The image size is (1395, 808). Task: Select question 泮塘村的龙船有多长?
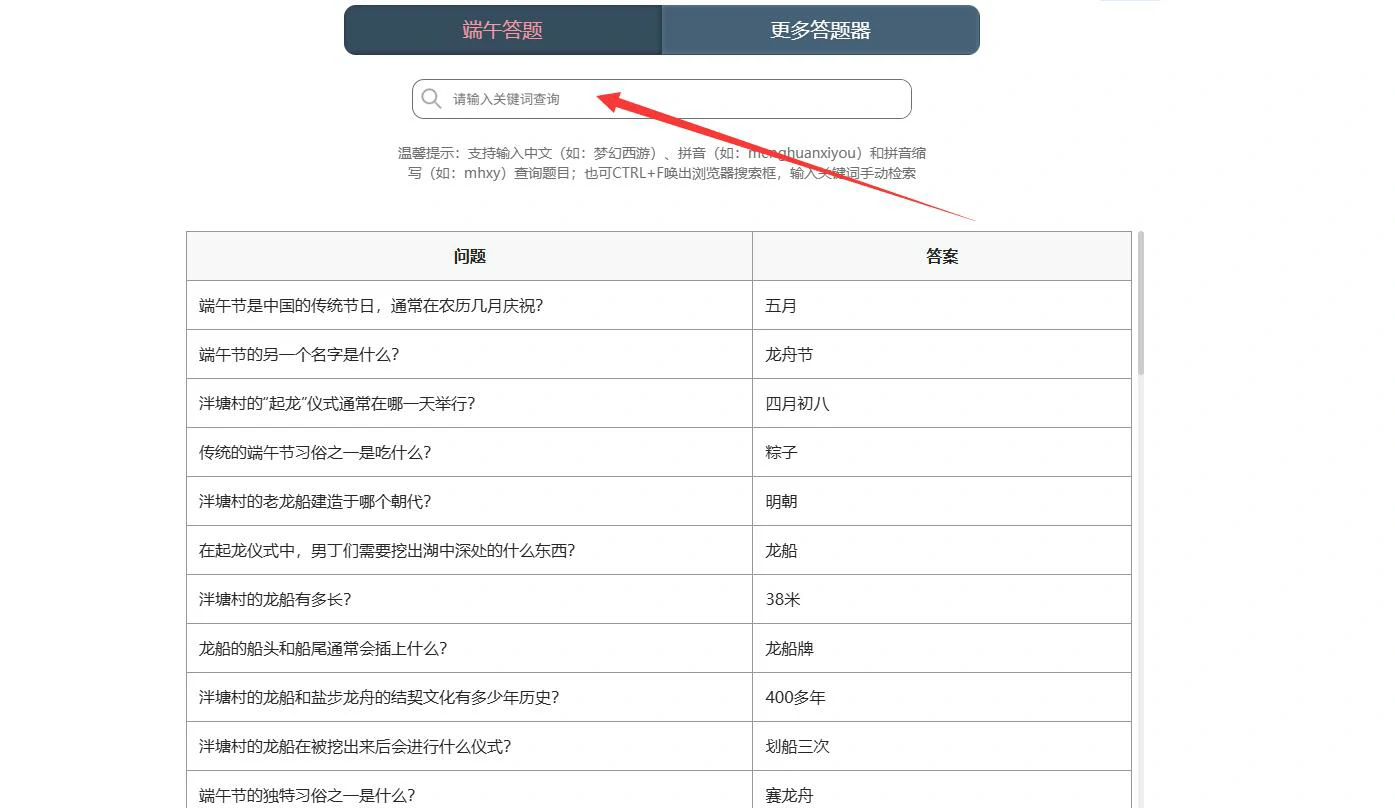469,599
